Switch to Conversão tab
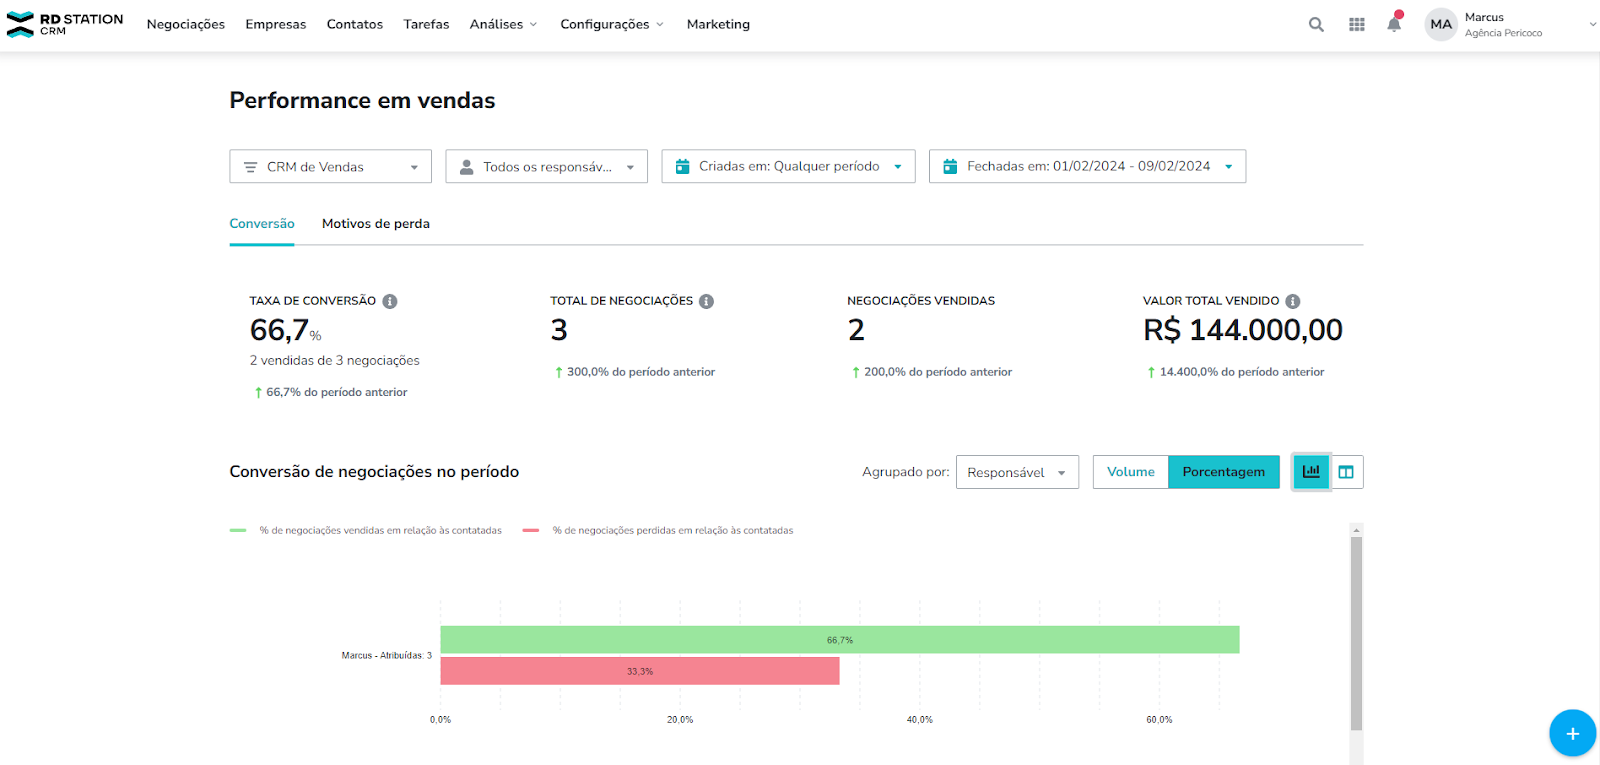 (262, 224)
